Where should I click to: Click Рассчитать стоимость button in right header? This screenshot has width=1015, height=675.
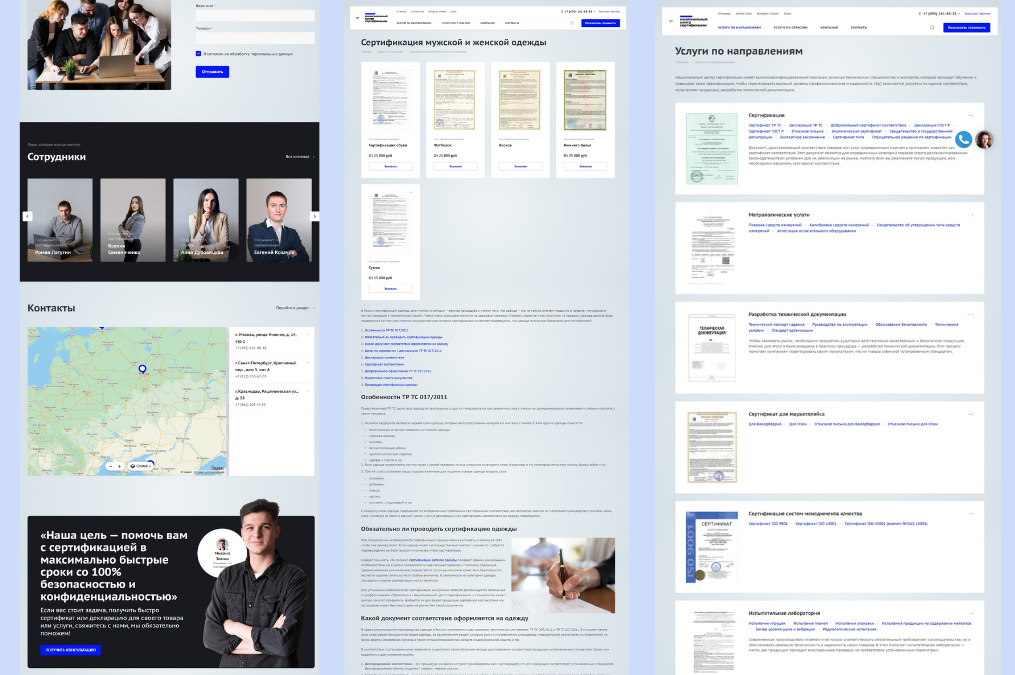pyautogui.click(x=966, y=28)
